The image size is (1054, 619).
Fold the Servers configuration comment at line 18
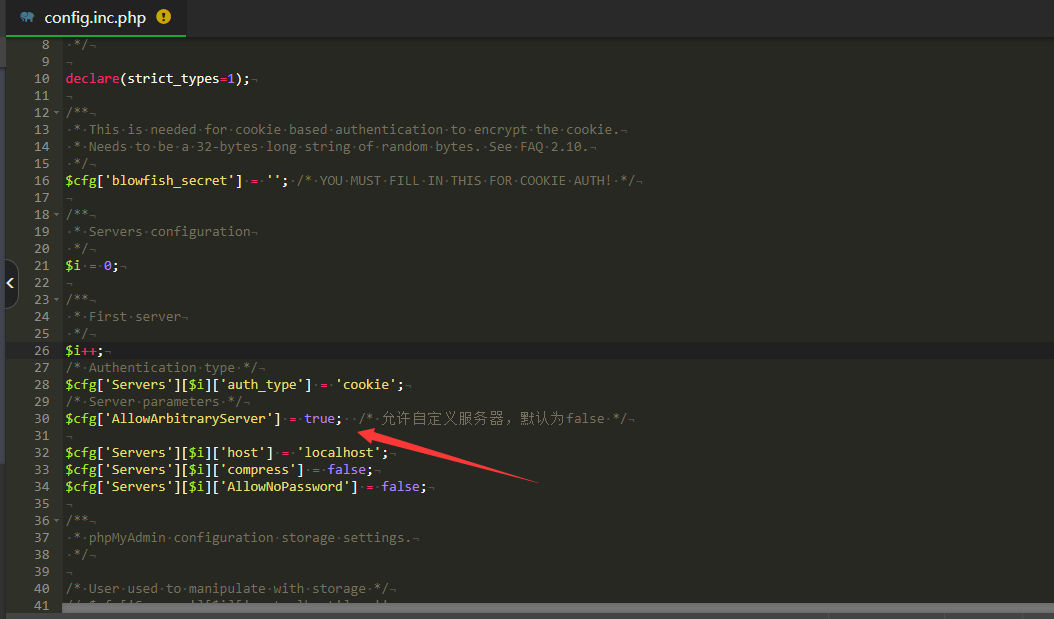coord(56,215)
